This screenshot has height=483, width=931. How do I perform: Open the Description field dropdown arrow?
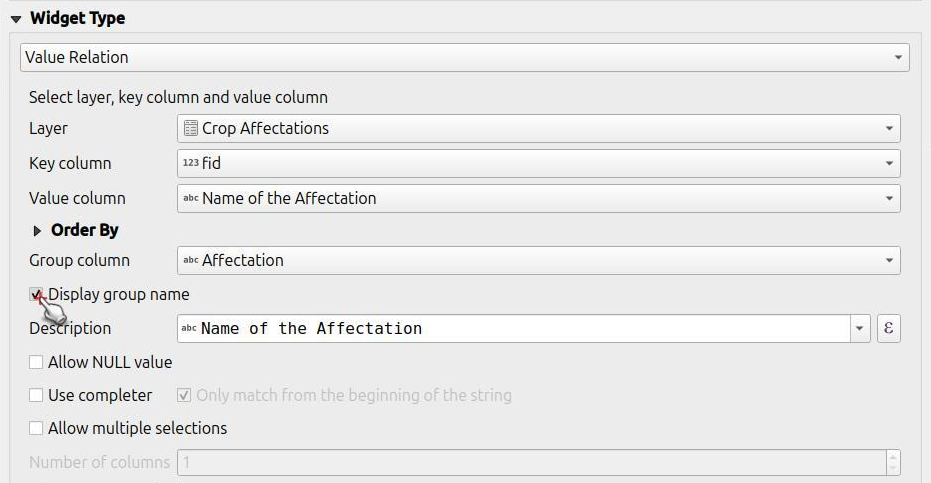[x=860, y=329]
